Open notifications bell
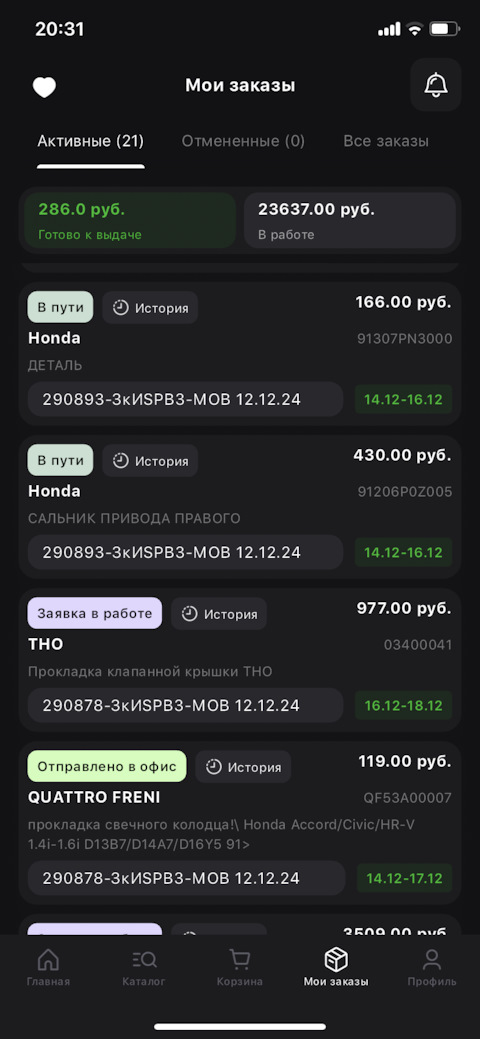 pyautogui.click(x=436, y=85)
